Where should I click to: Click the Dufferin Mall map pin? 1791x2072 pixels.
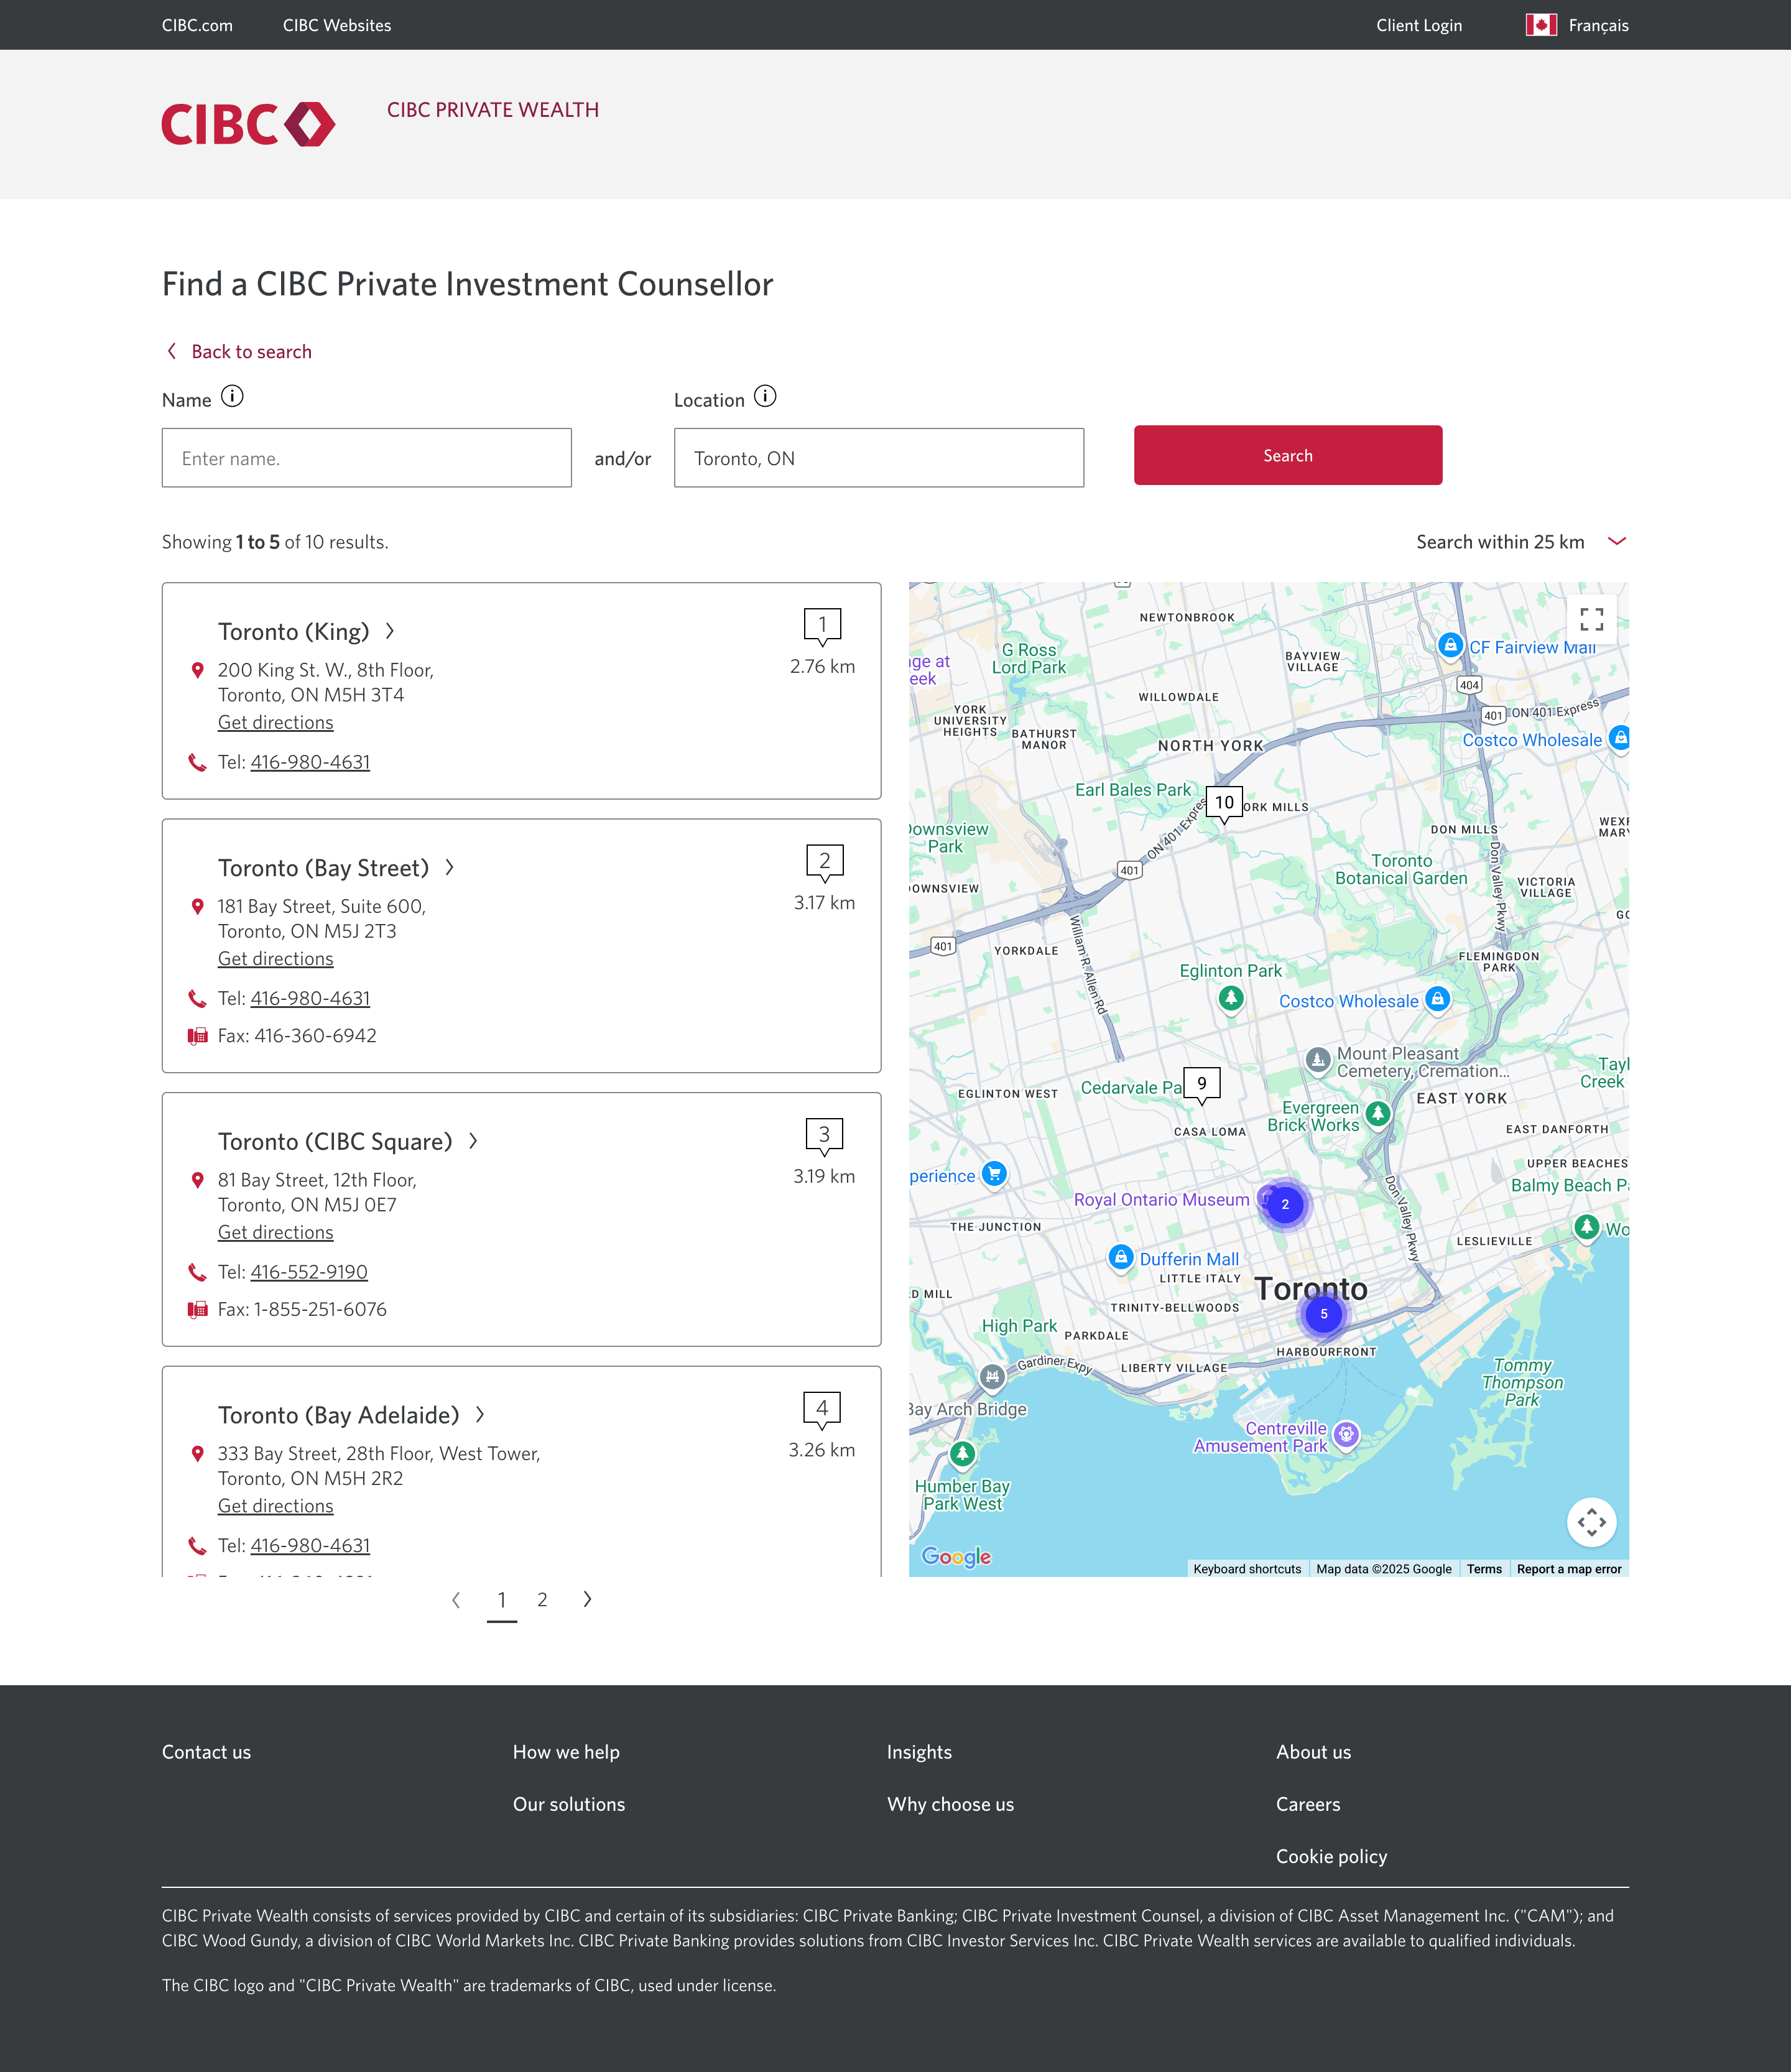point(1121,1257)
